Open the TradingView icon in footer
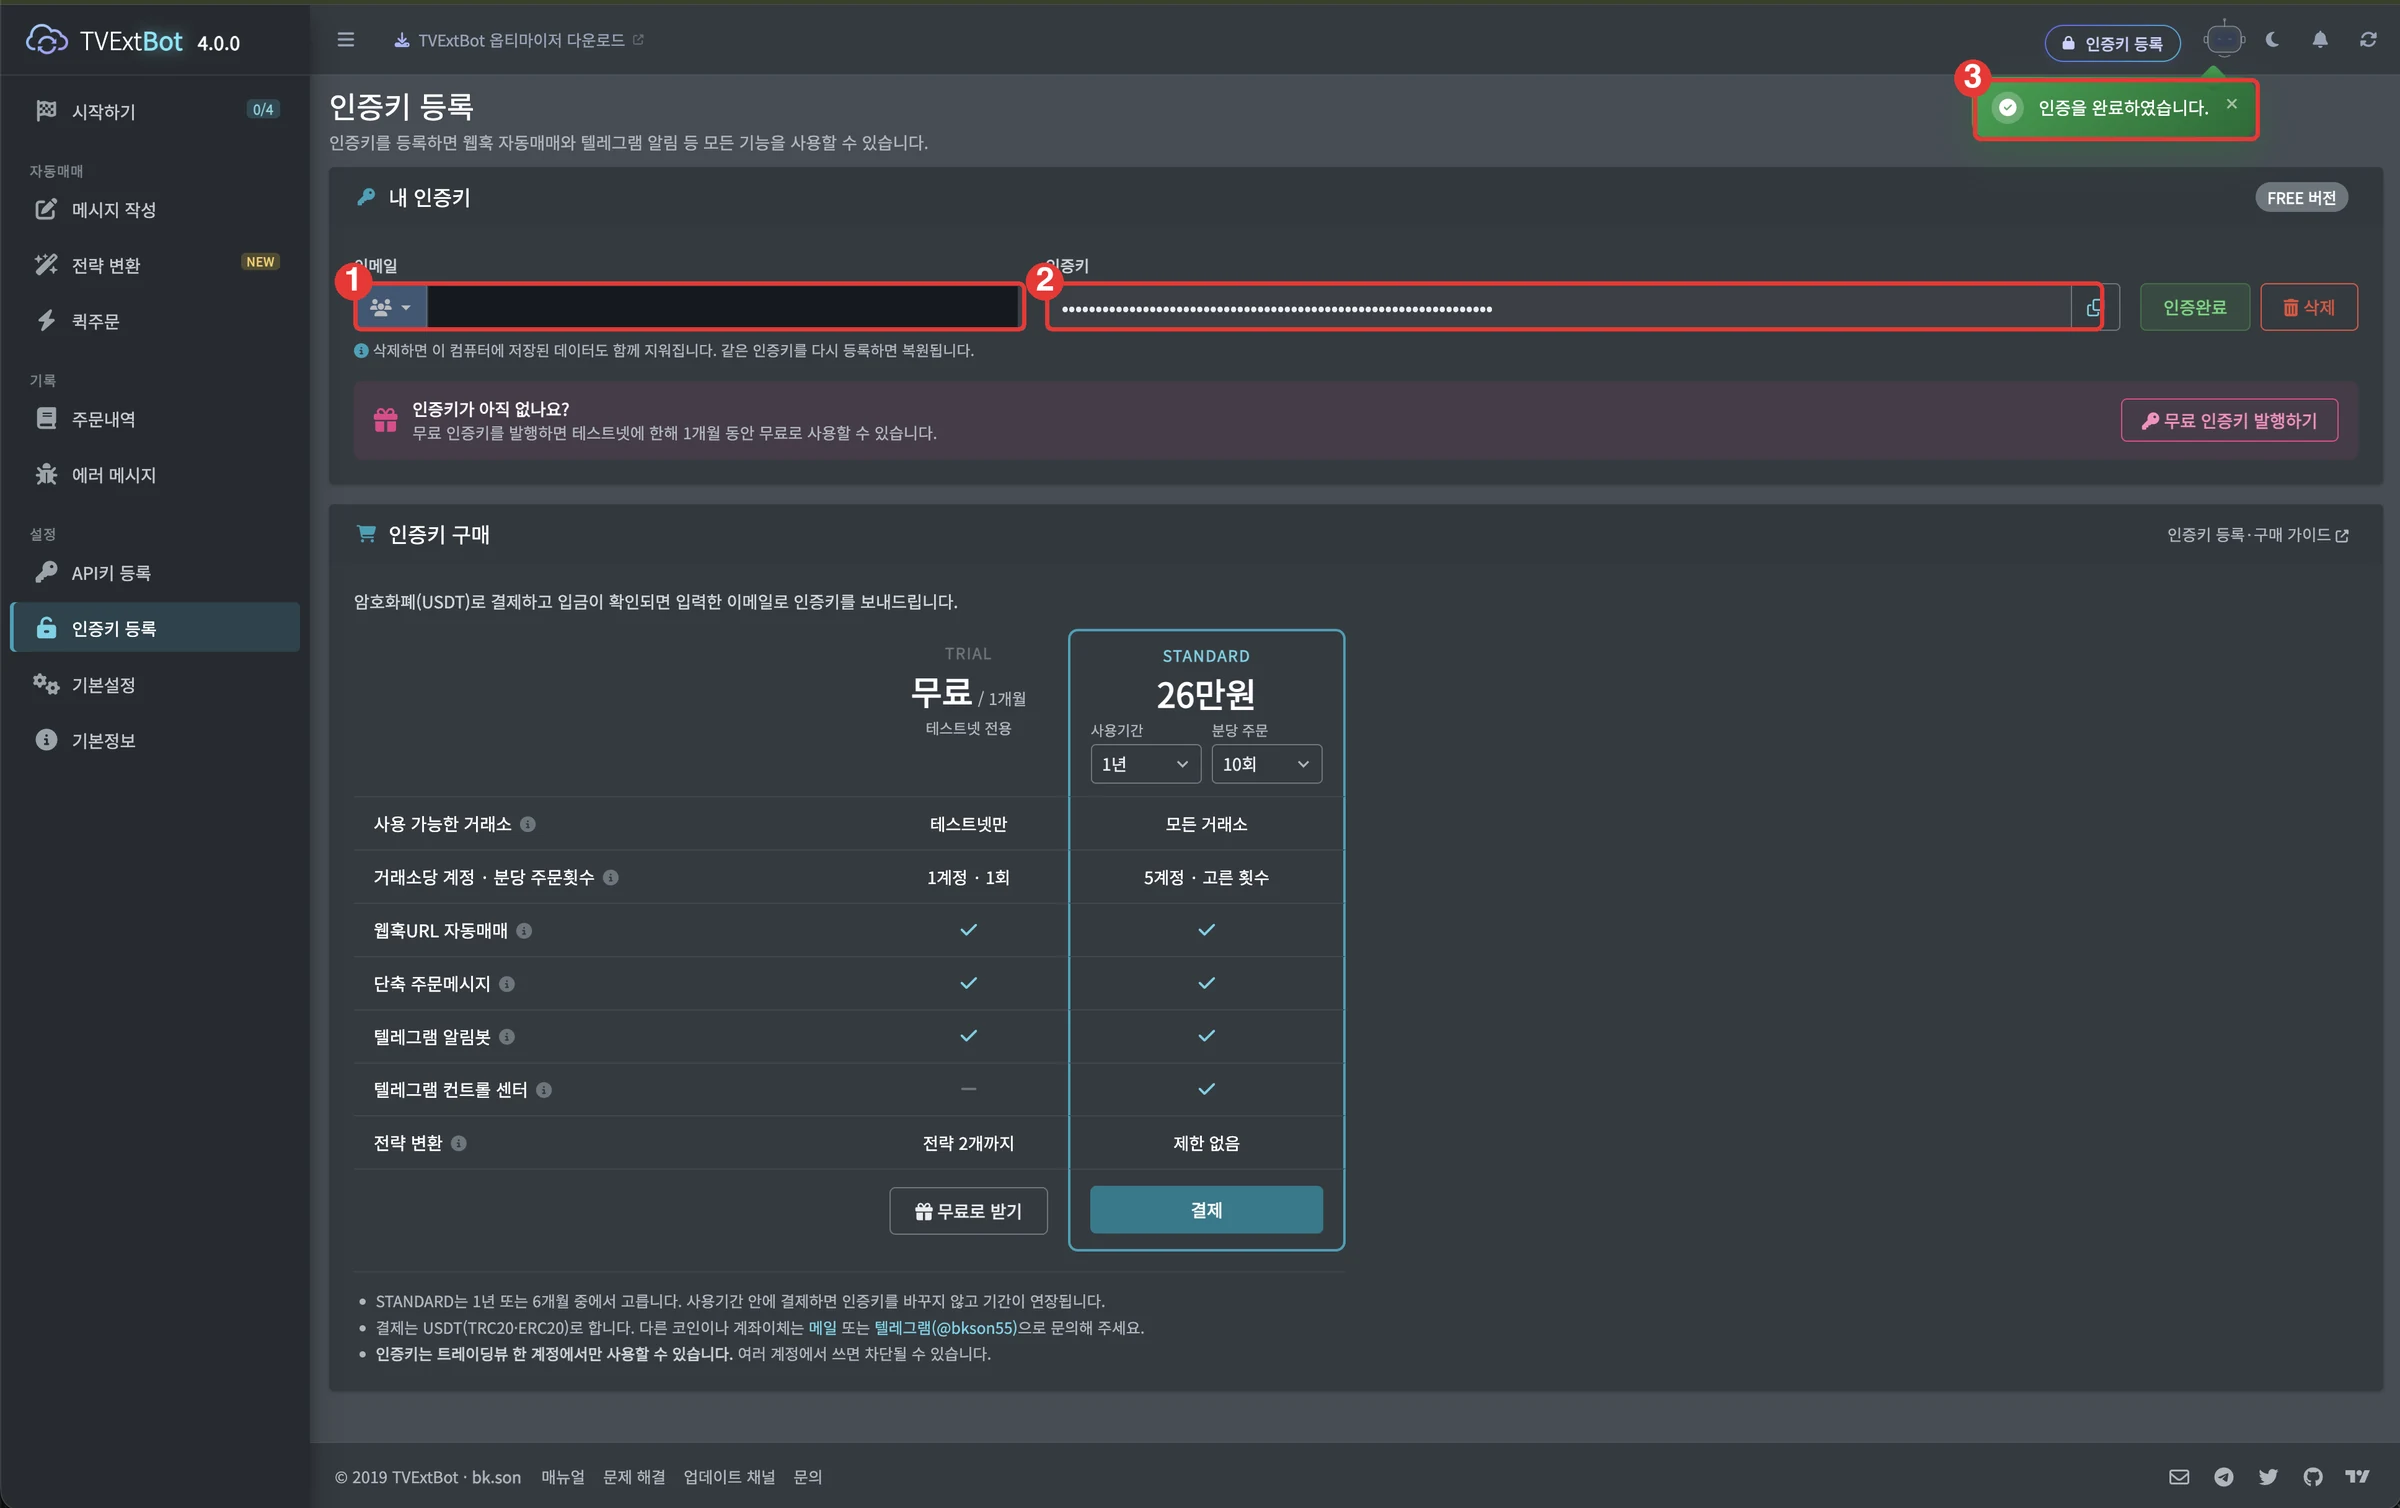The width and height of the screenshot is (2400, 1508). (x=2358, y=1477)
